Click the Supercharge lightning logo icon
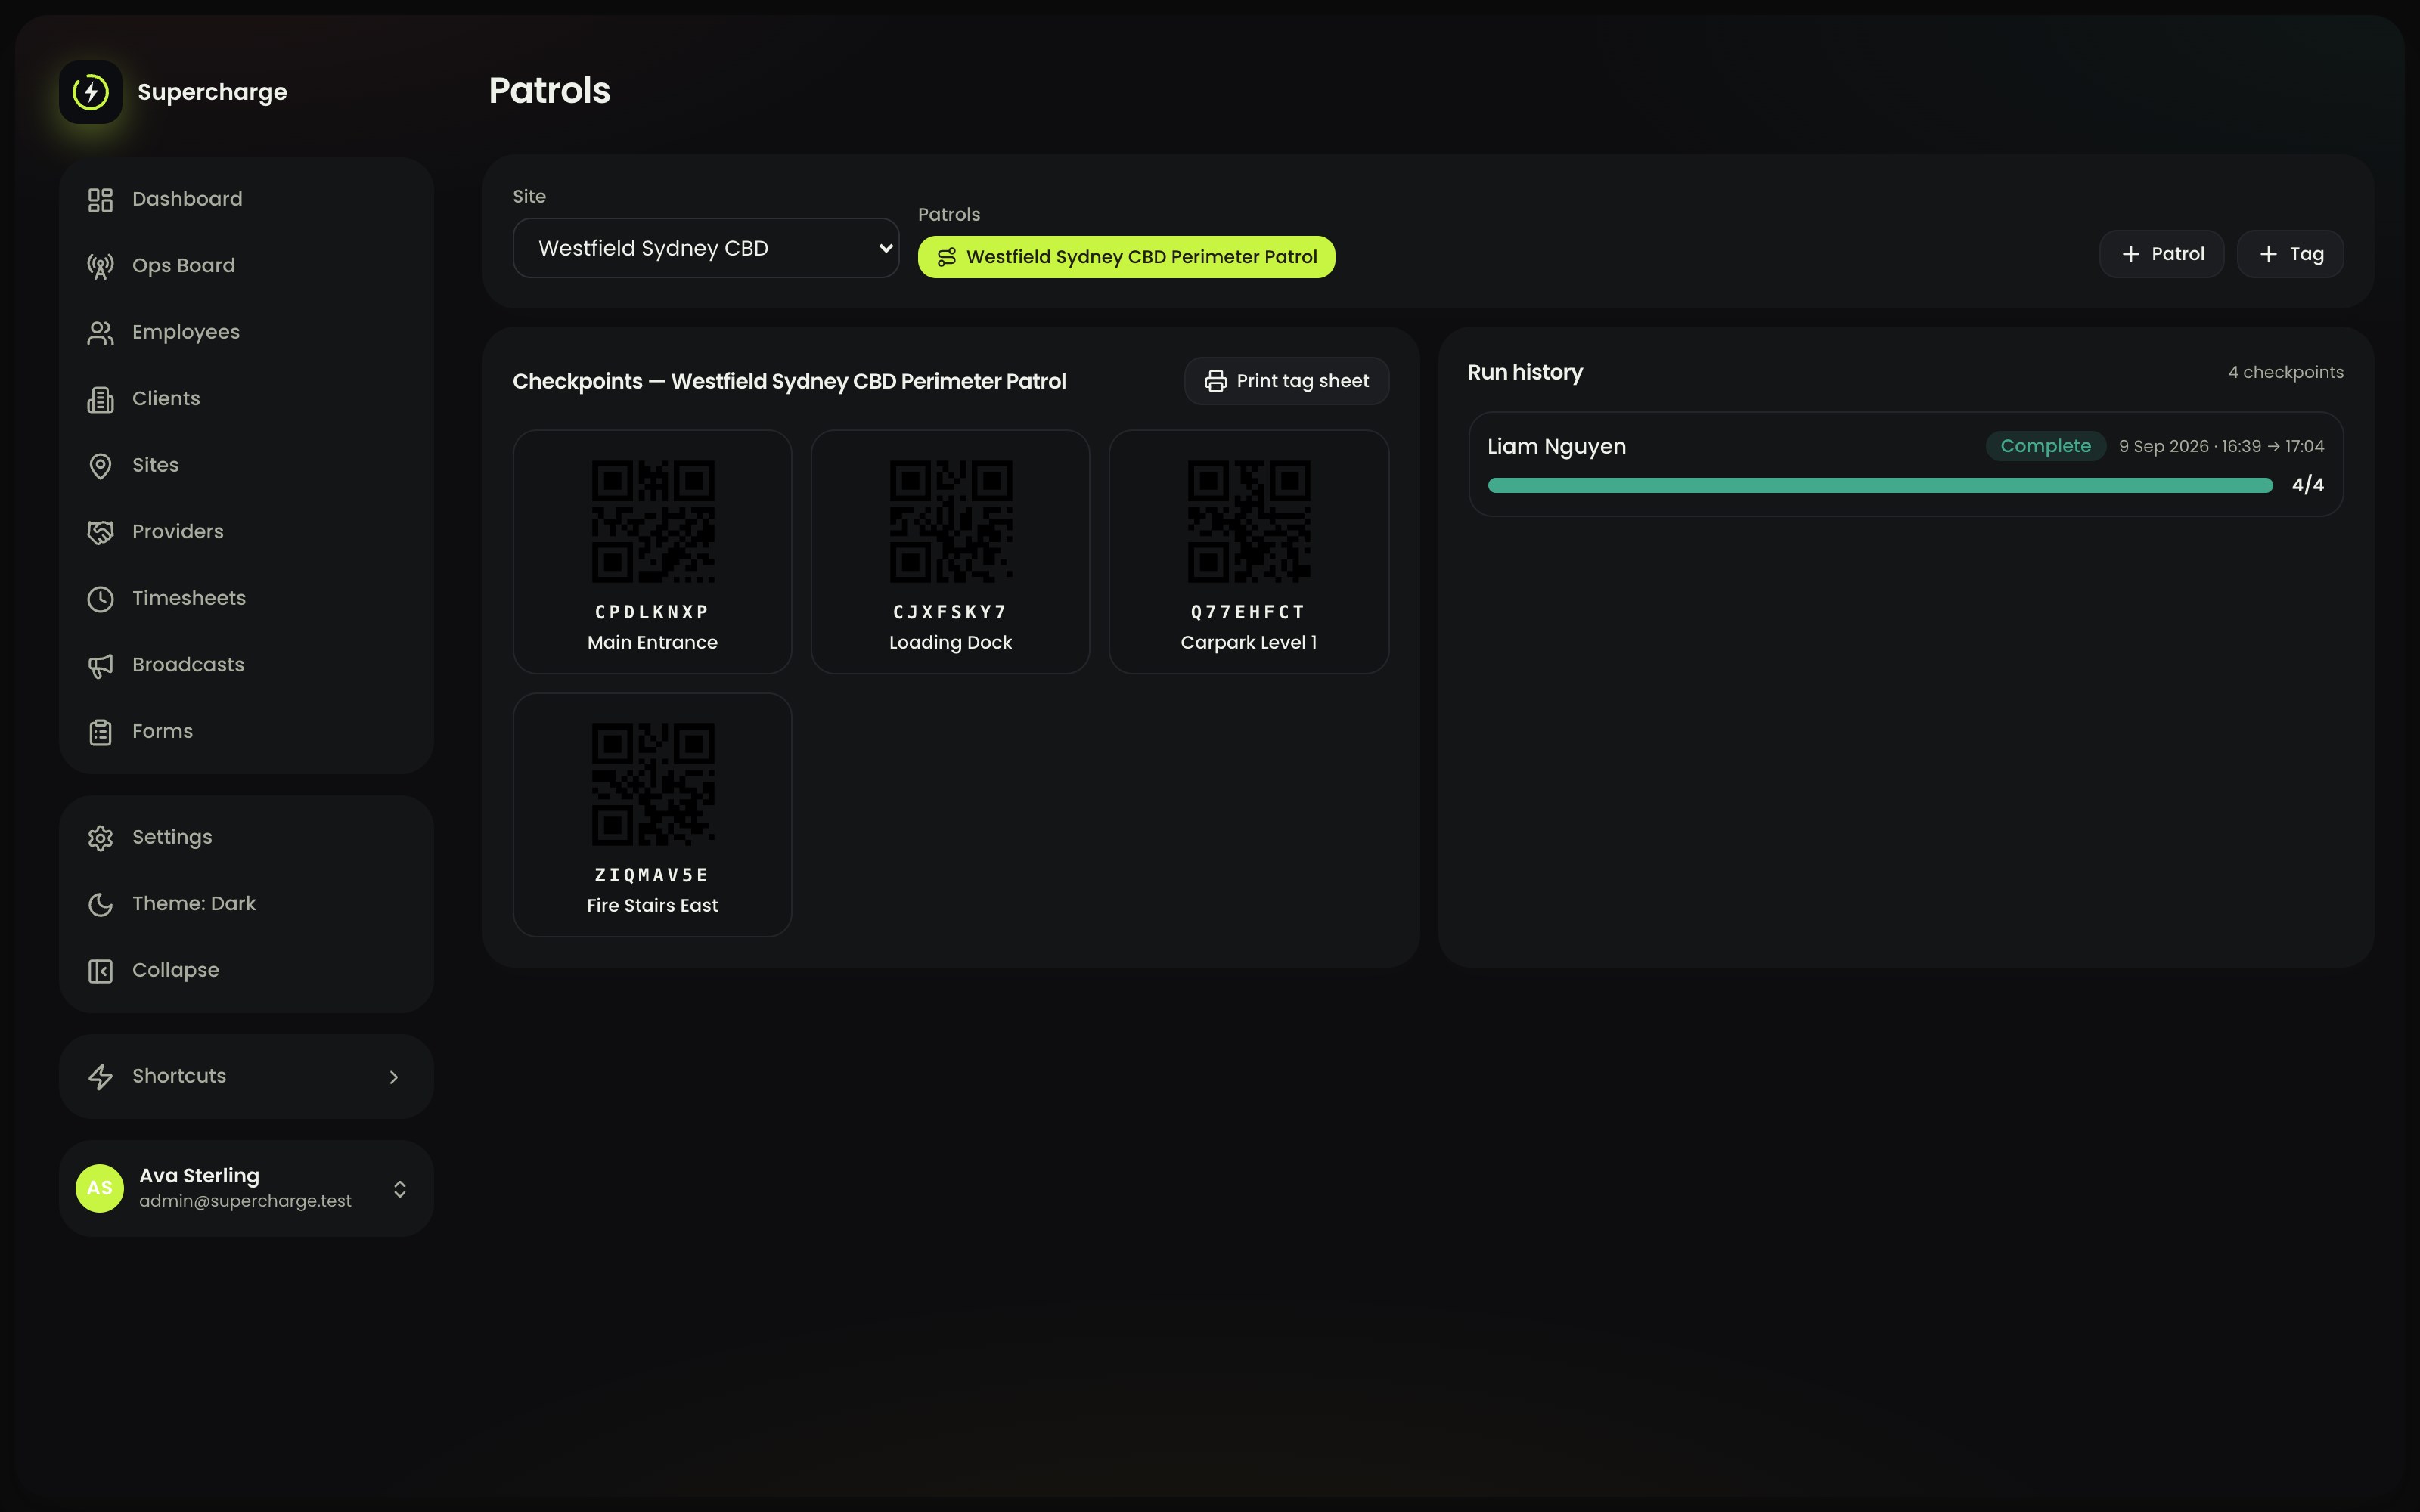 pos(91,92)
